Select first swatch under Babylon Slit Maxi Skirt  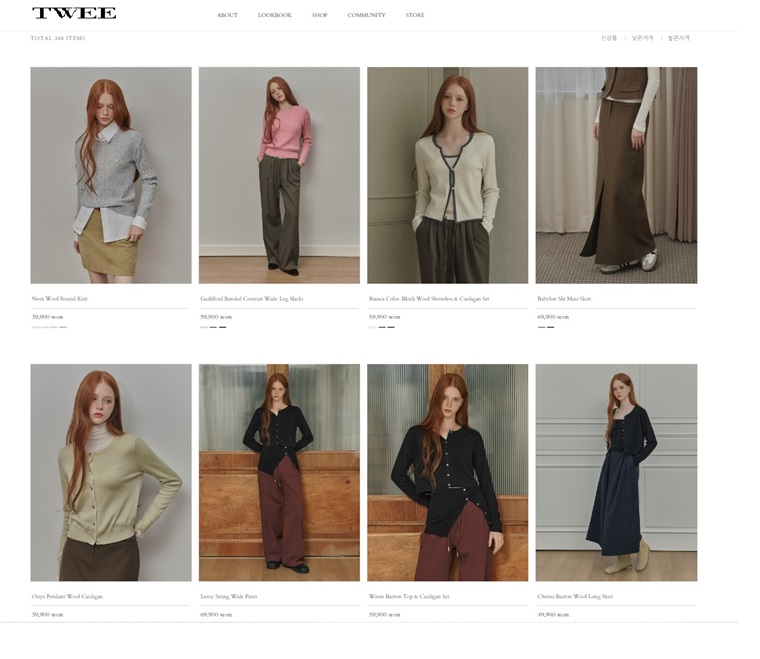[541, 327]
